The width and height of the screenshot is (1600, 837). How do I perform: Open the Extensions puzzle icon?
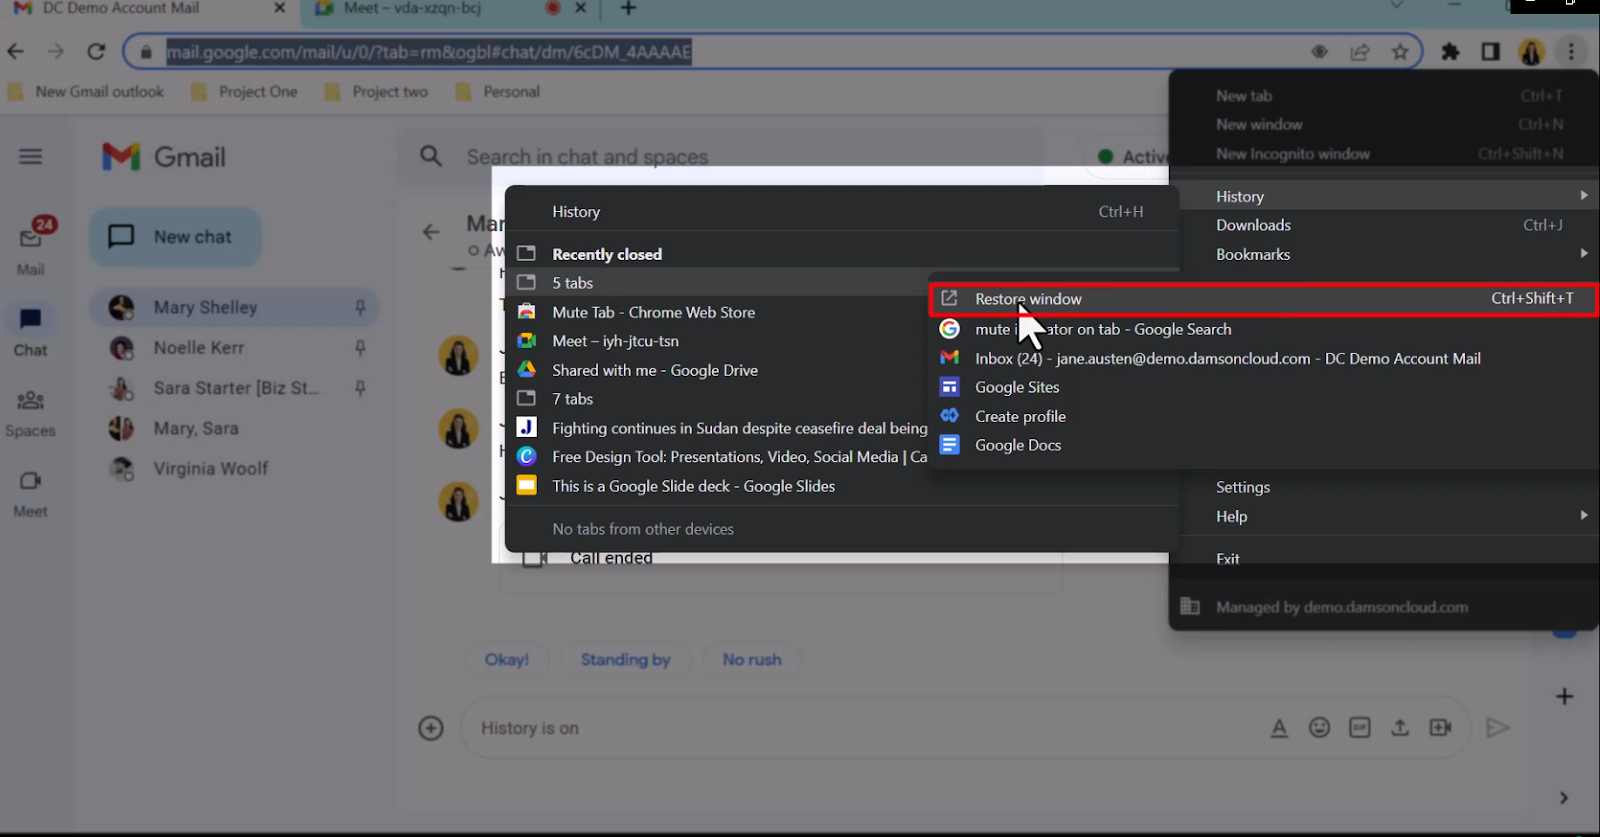point(1450,52)
